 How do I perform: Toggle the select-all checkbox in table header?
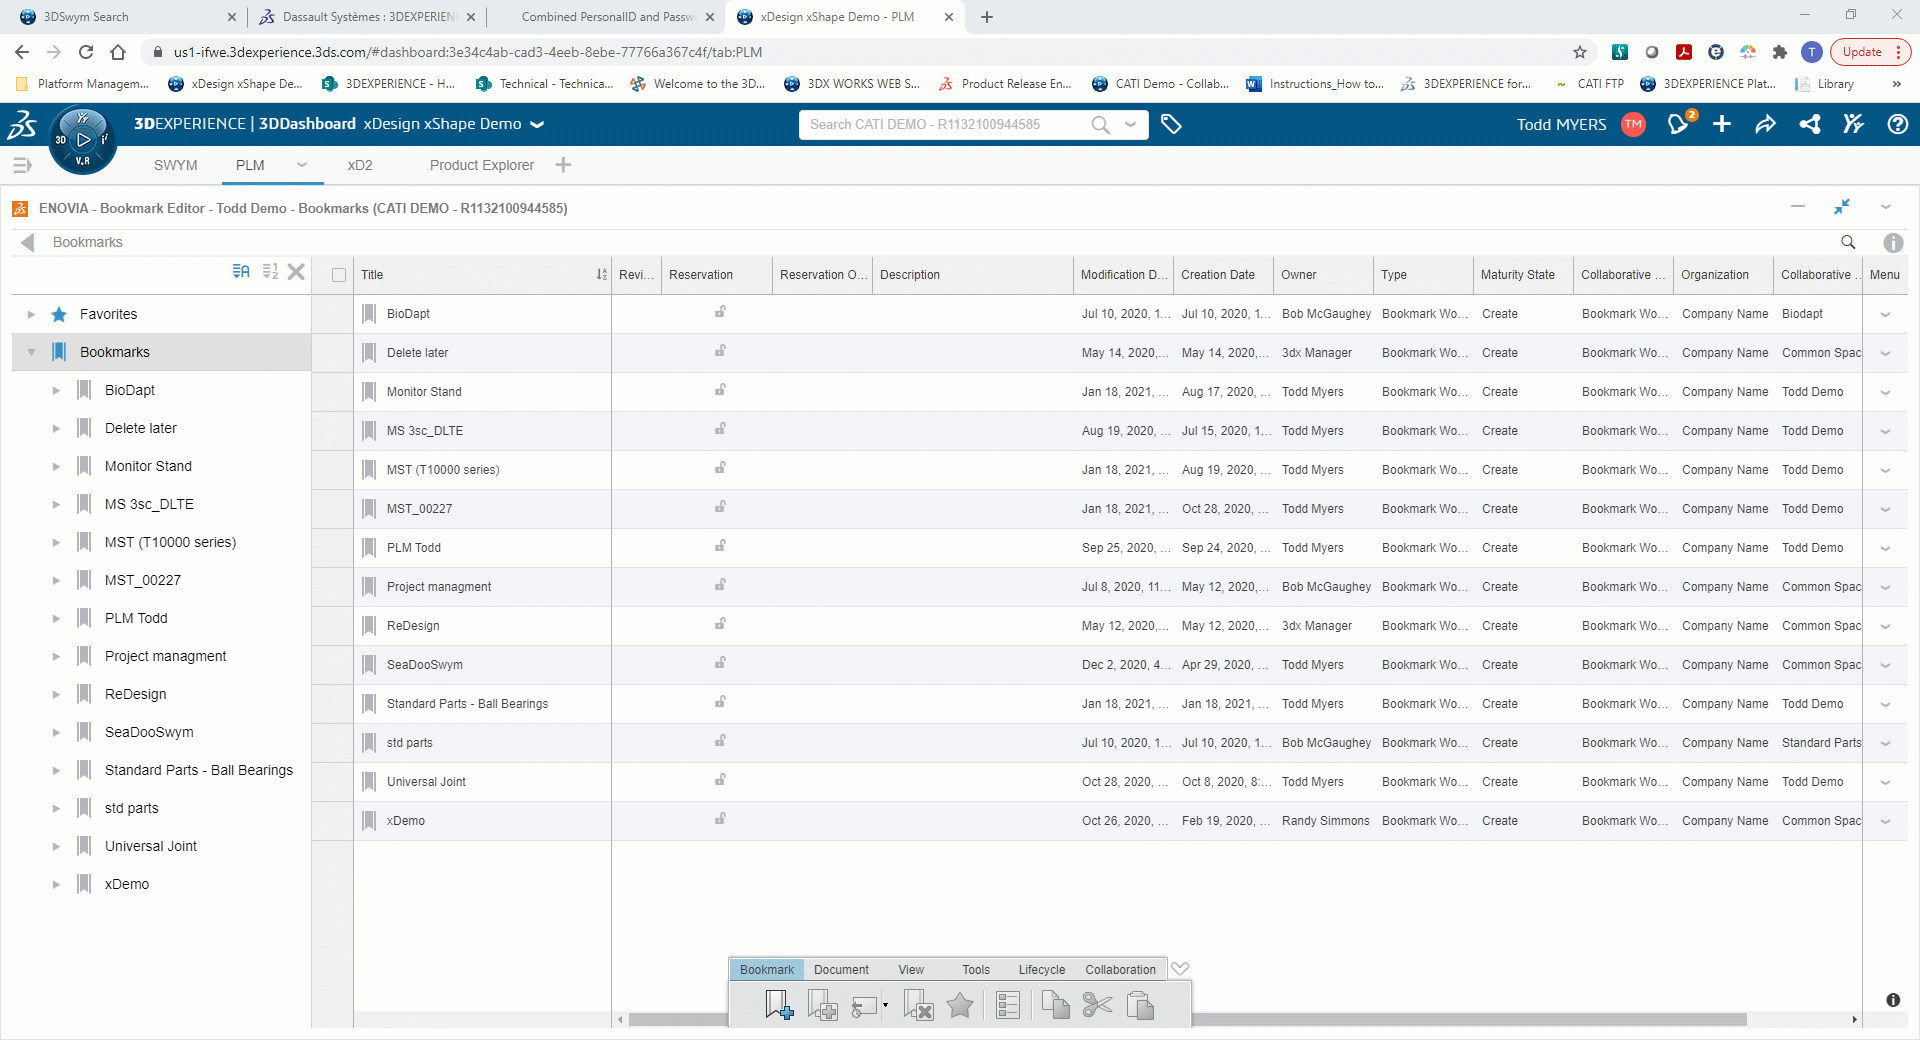[x=339, y=275]
